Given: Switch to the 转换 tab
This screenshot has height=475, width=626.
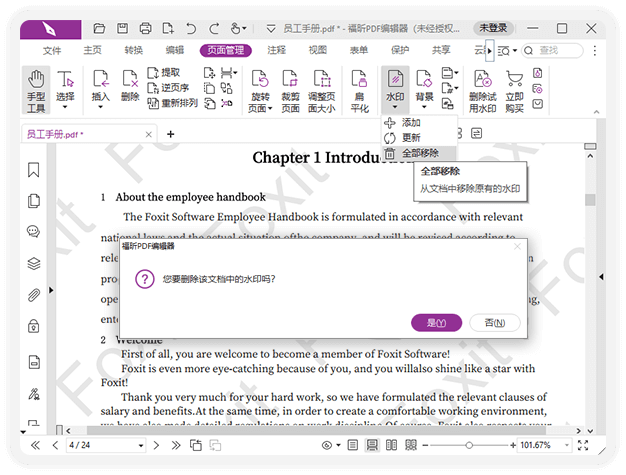Looking at the screenshot, I should click(x=134, y=50).
